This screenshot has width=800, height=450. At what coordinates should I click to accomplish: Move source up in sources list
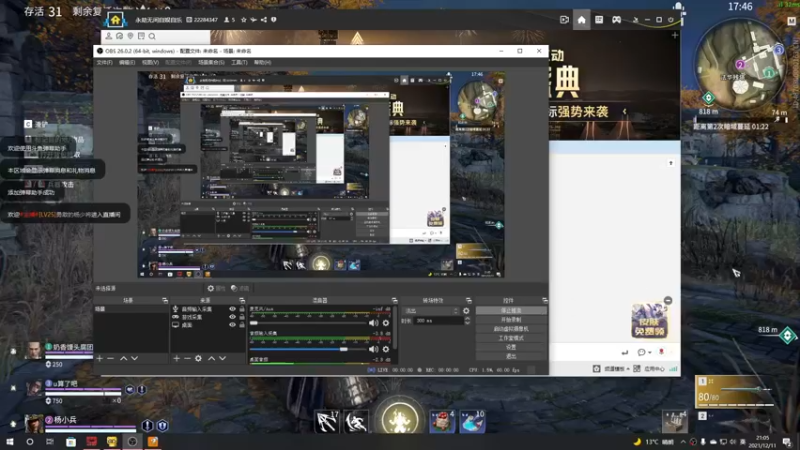(211, 358)
